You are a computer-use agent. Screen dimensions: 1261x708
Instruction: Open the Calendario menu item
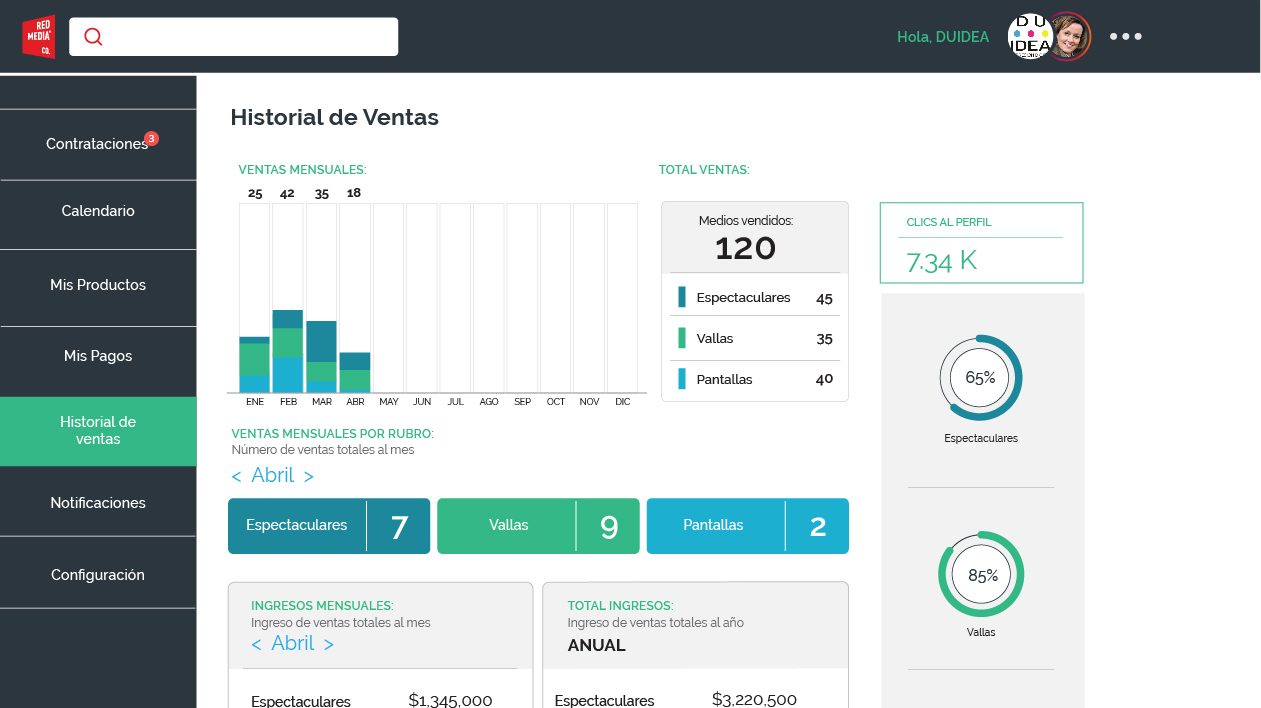pos(98,212)
